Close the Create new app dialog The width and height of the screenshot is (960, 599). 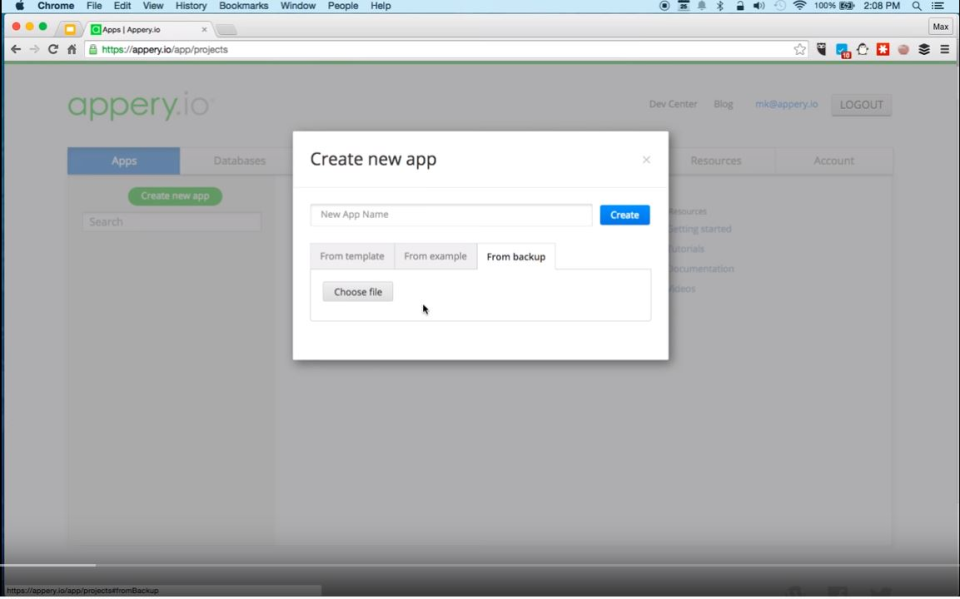pyautogui.click(x=646, y=159)
